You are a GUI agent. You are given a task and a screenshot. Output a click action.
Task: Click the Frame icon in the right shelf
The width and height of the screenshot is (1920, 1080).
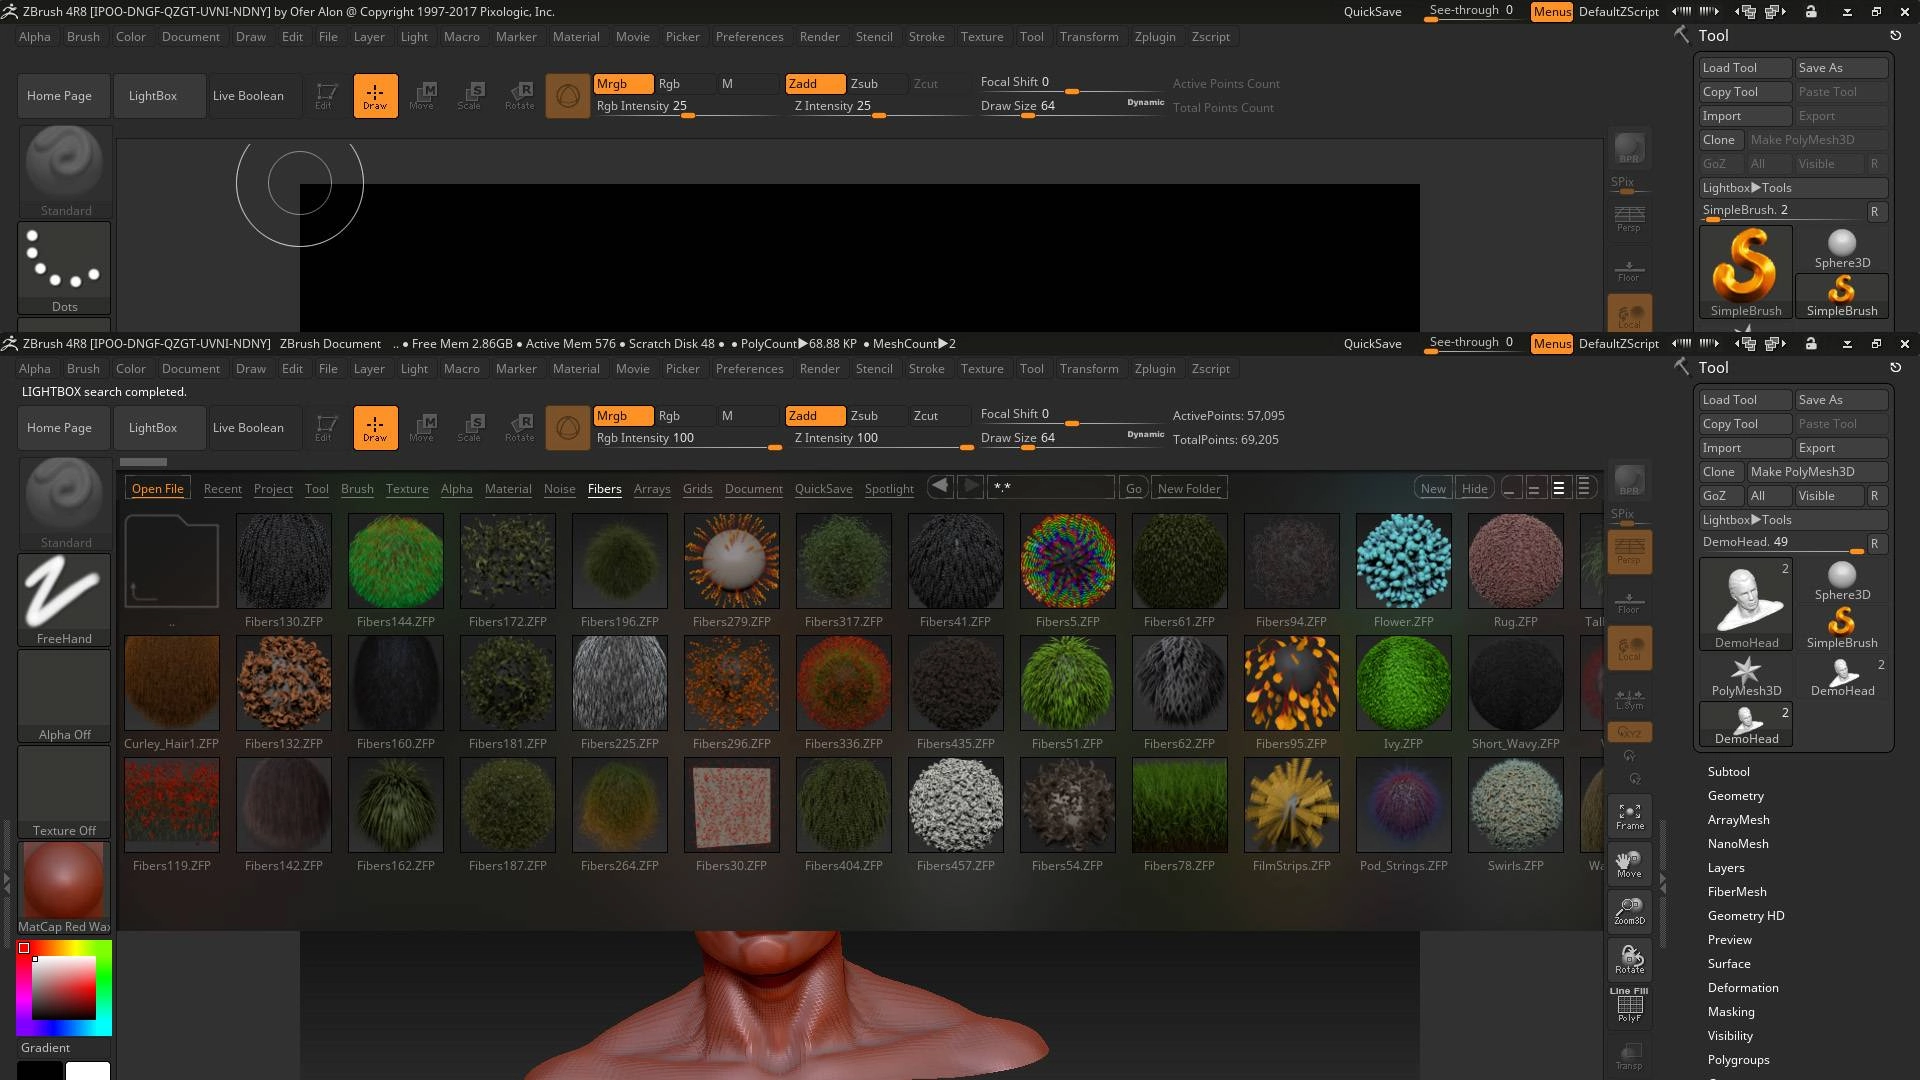(1630, 816)
